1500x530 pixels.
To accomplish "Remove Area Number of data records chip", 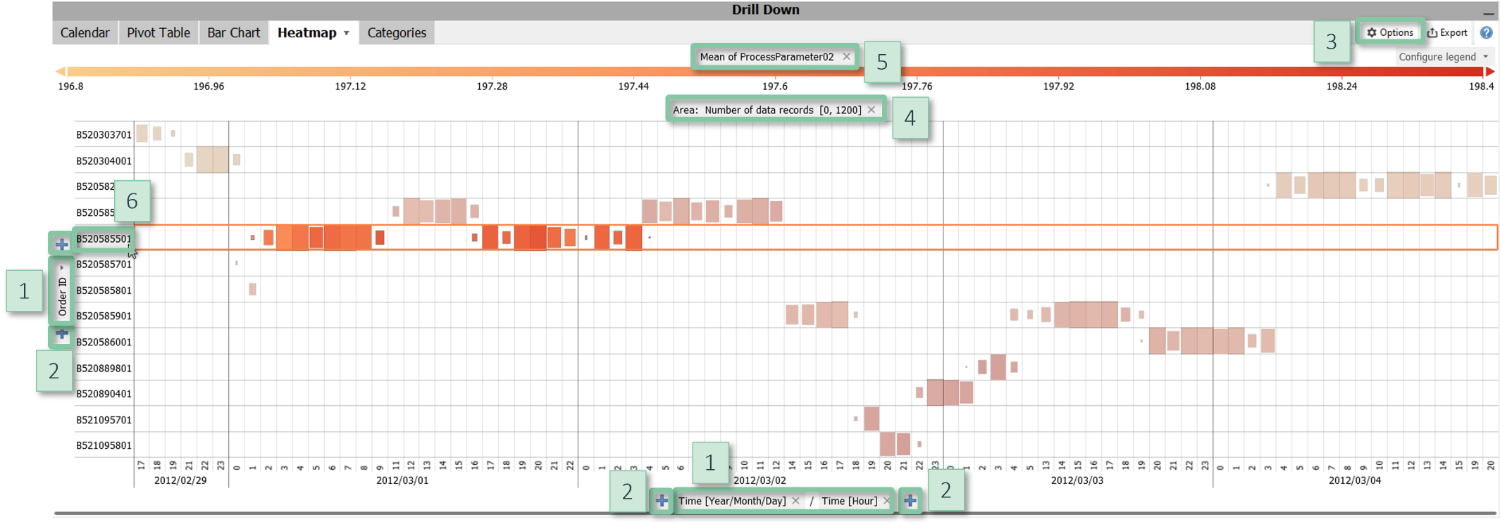I will (x=871, y=110).
